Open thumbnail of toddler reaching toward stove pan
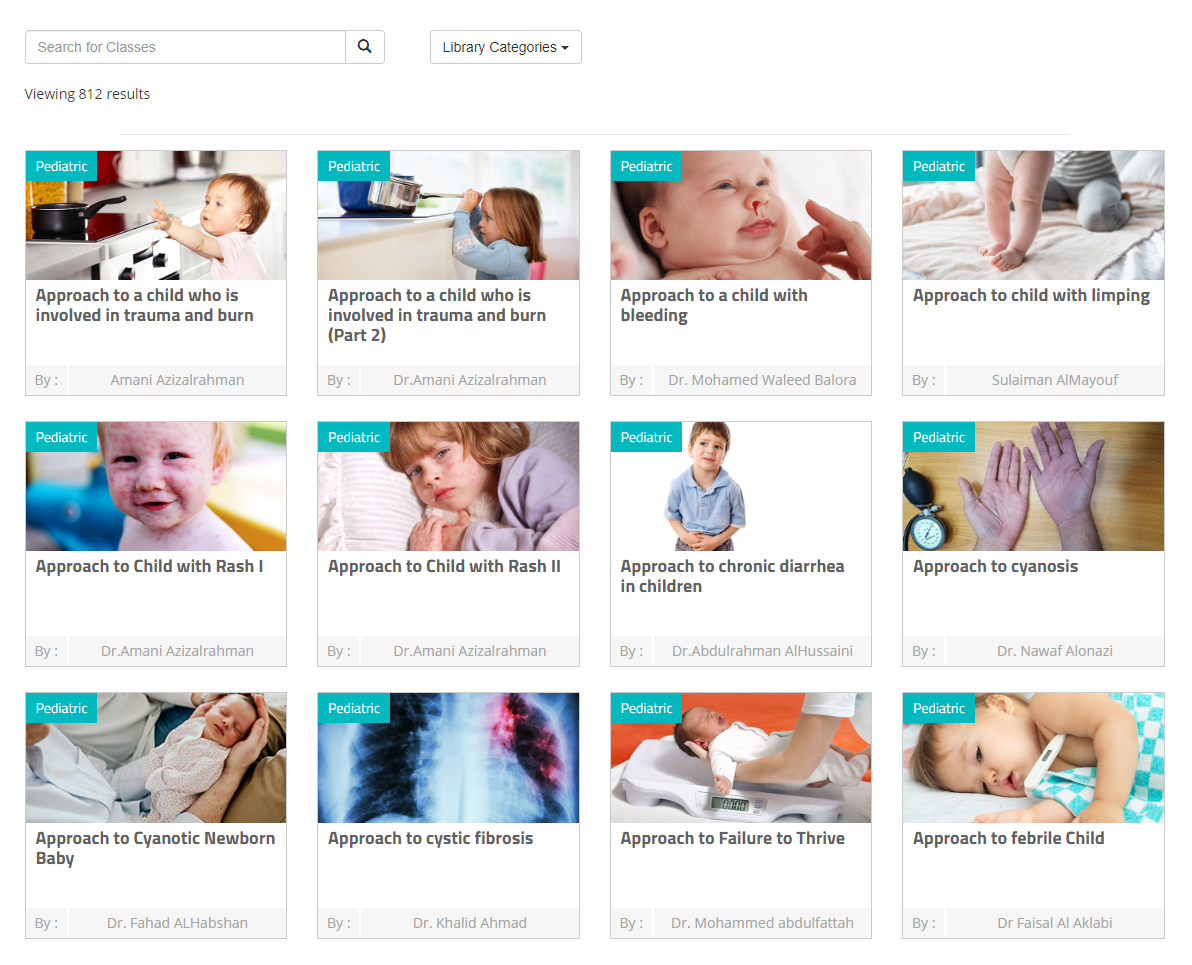This screenshot has width=1192, height=965. (x=156, y=215)
